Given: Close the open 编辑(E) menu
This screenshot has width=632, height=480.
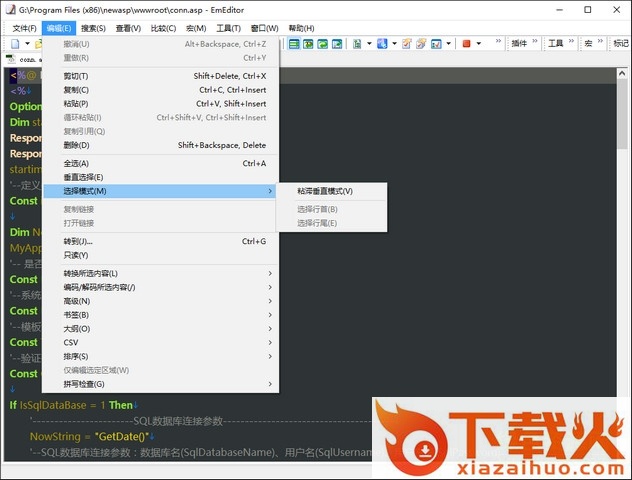Looking at the screenshot, I should [59, 28].
